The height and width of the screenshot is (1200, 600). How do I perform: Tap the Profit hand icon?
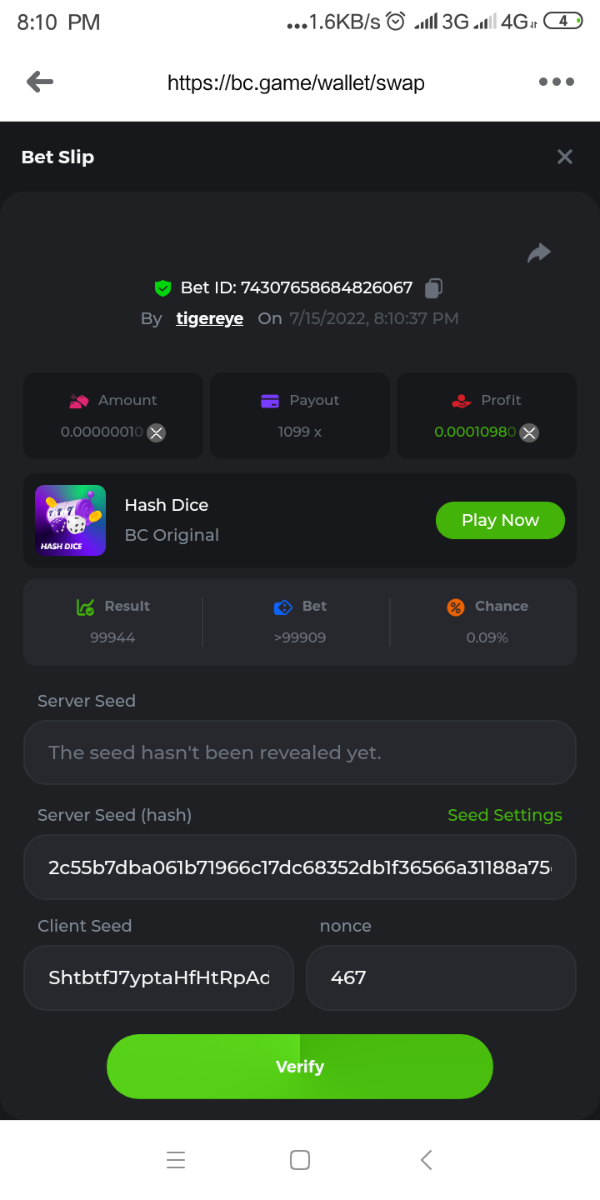(x=461, y=401)
